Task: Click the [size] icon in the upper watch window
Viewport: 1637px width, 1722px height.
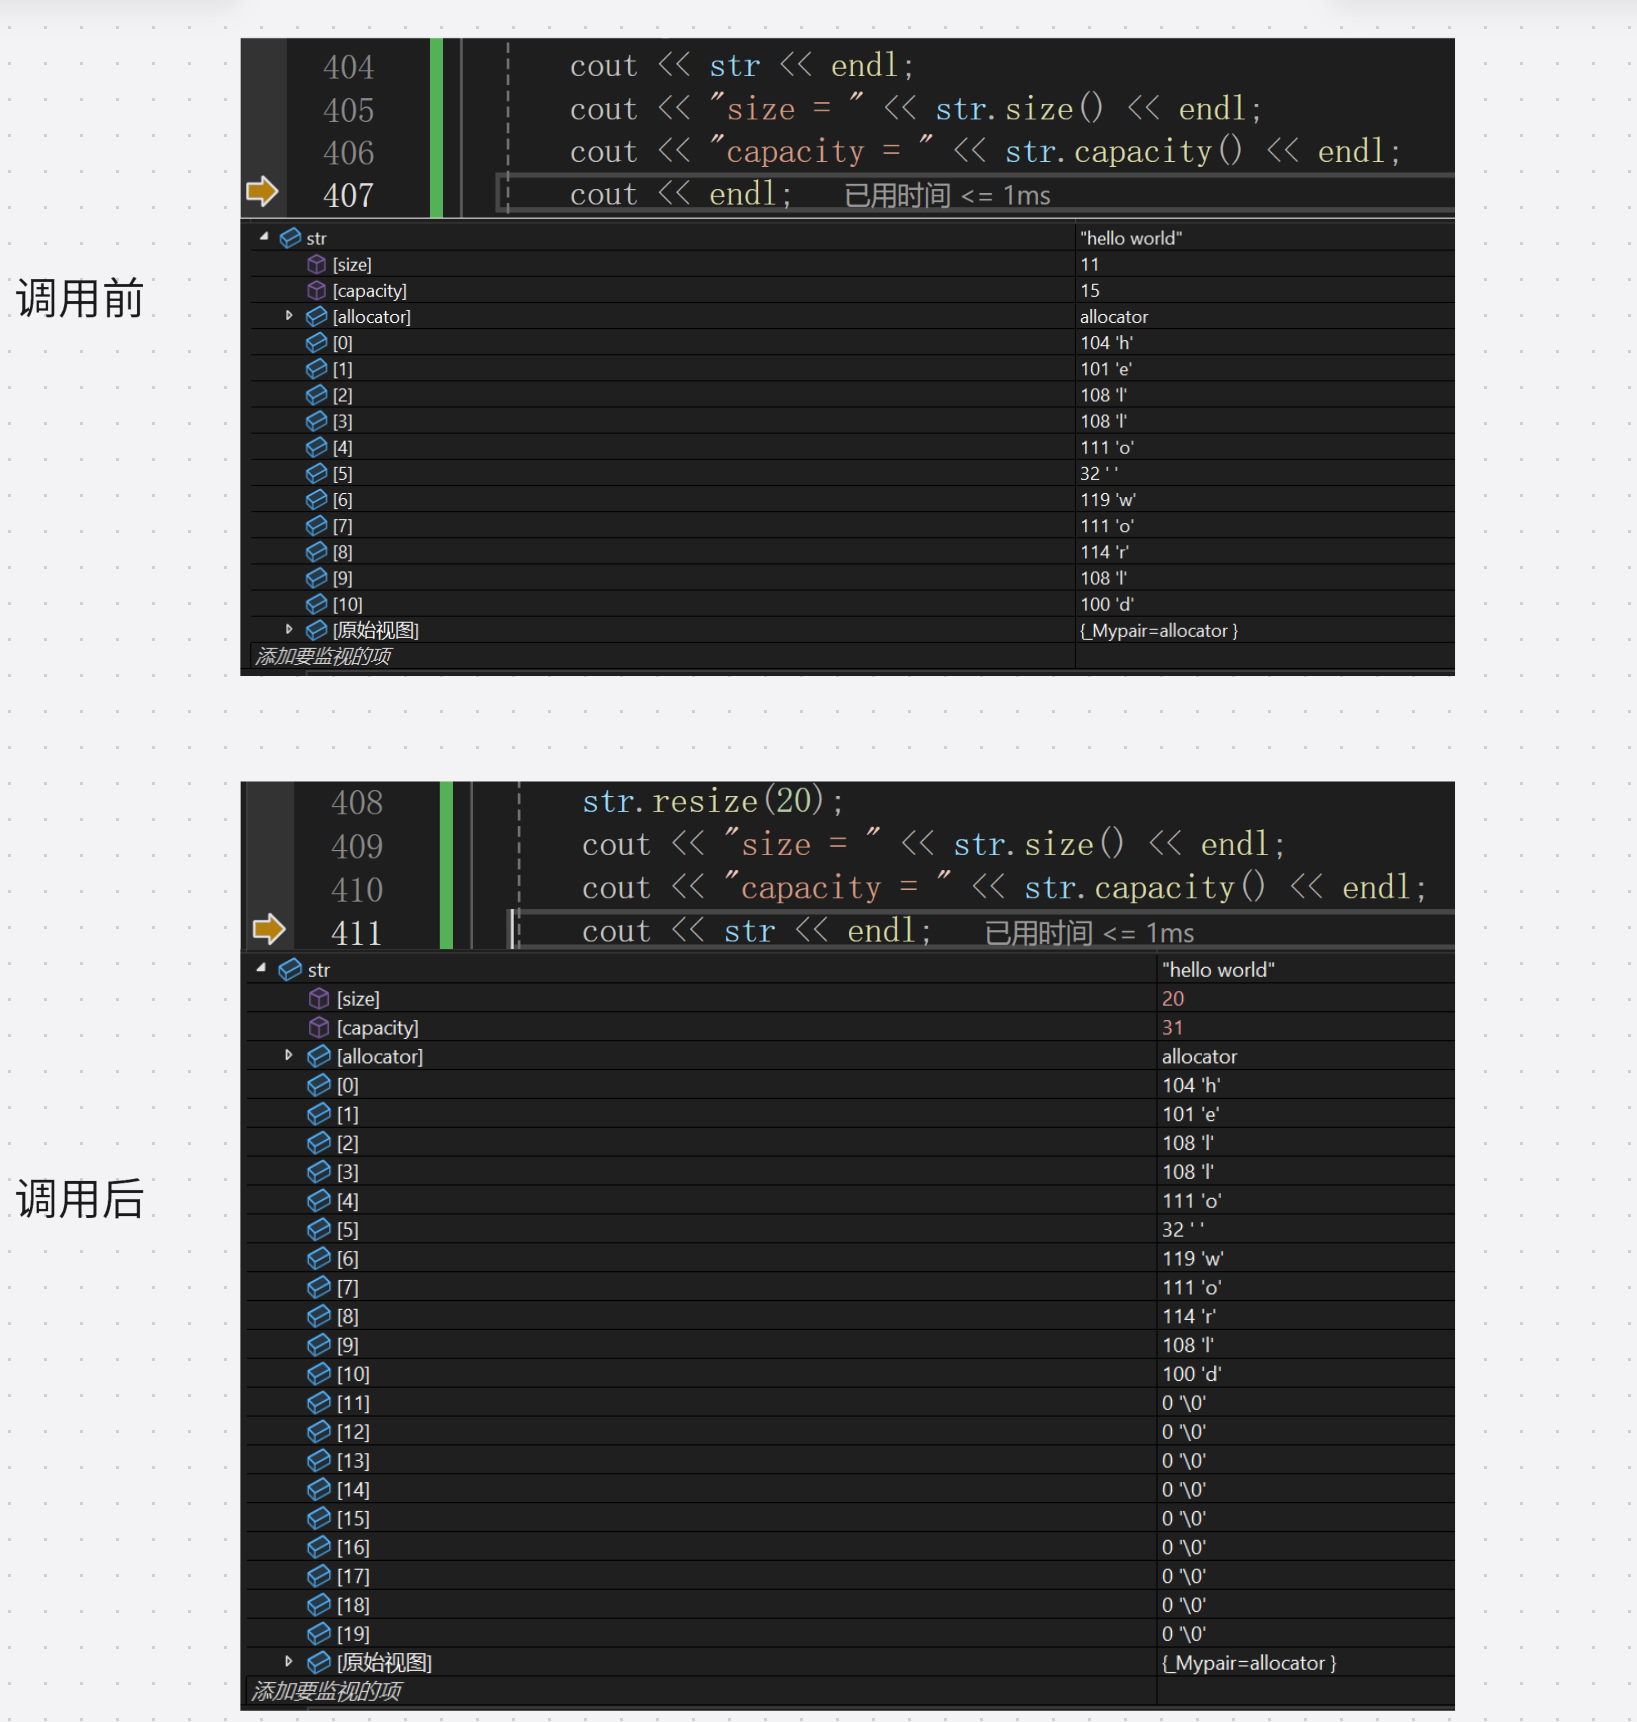Action: pos(317,264)
